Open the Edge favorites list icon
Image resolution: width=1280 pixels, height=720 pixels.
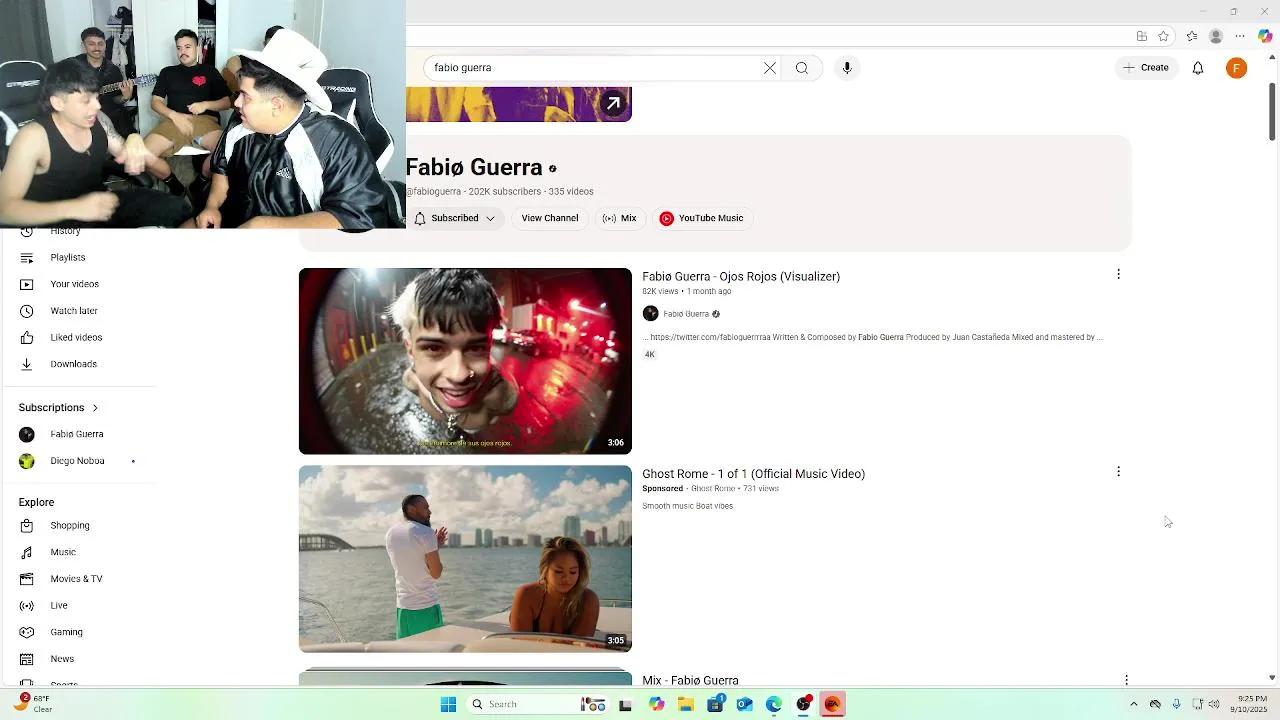(x=1192, y=36)
